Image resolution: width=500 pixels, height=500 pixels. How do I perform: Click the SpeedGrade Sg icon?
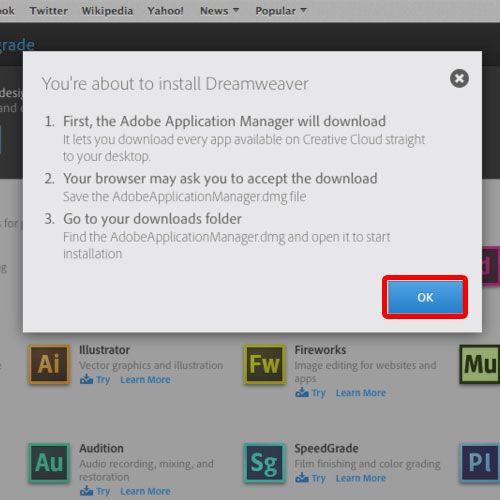pyautogui.click(x=265, y=463)
